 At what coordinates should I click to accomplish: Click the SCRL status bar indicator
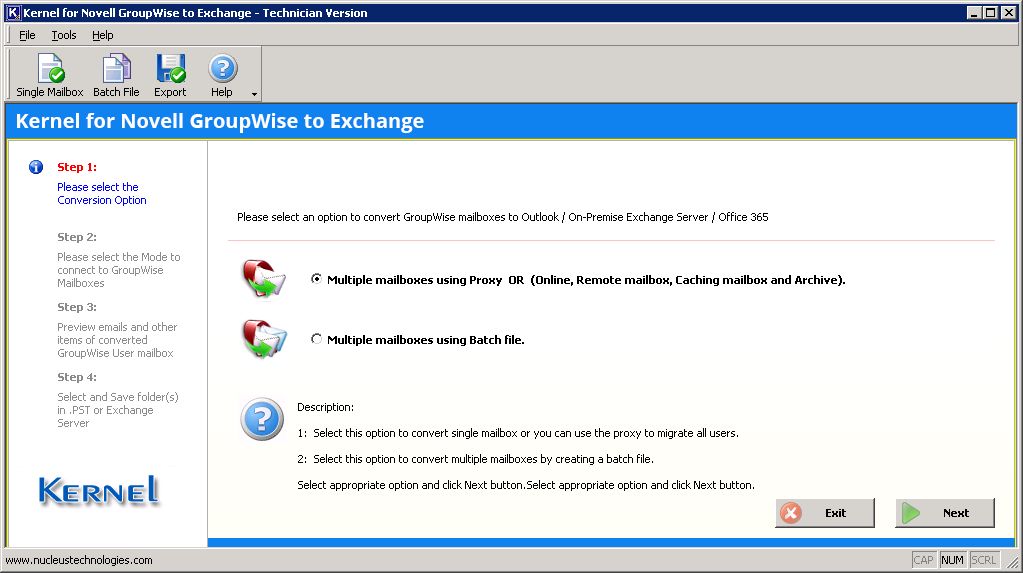coord(983,560)
